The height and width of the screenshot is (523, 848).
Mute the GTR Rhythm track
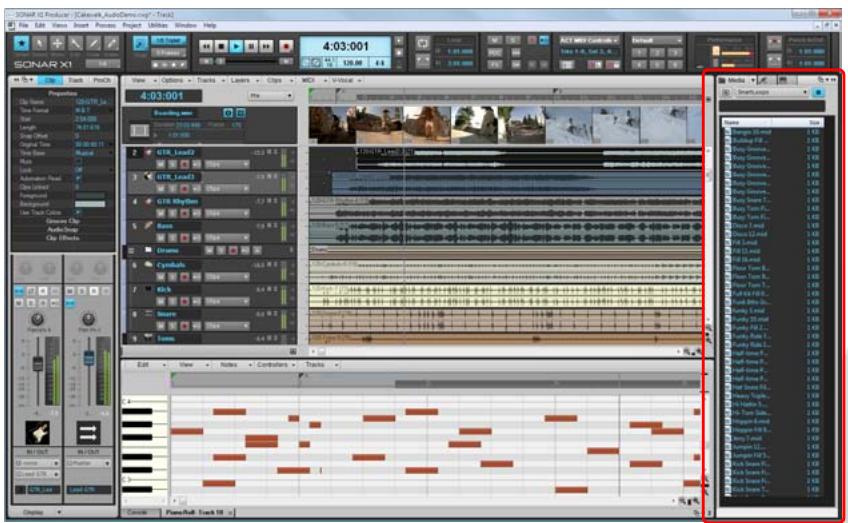pos(161,213)
